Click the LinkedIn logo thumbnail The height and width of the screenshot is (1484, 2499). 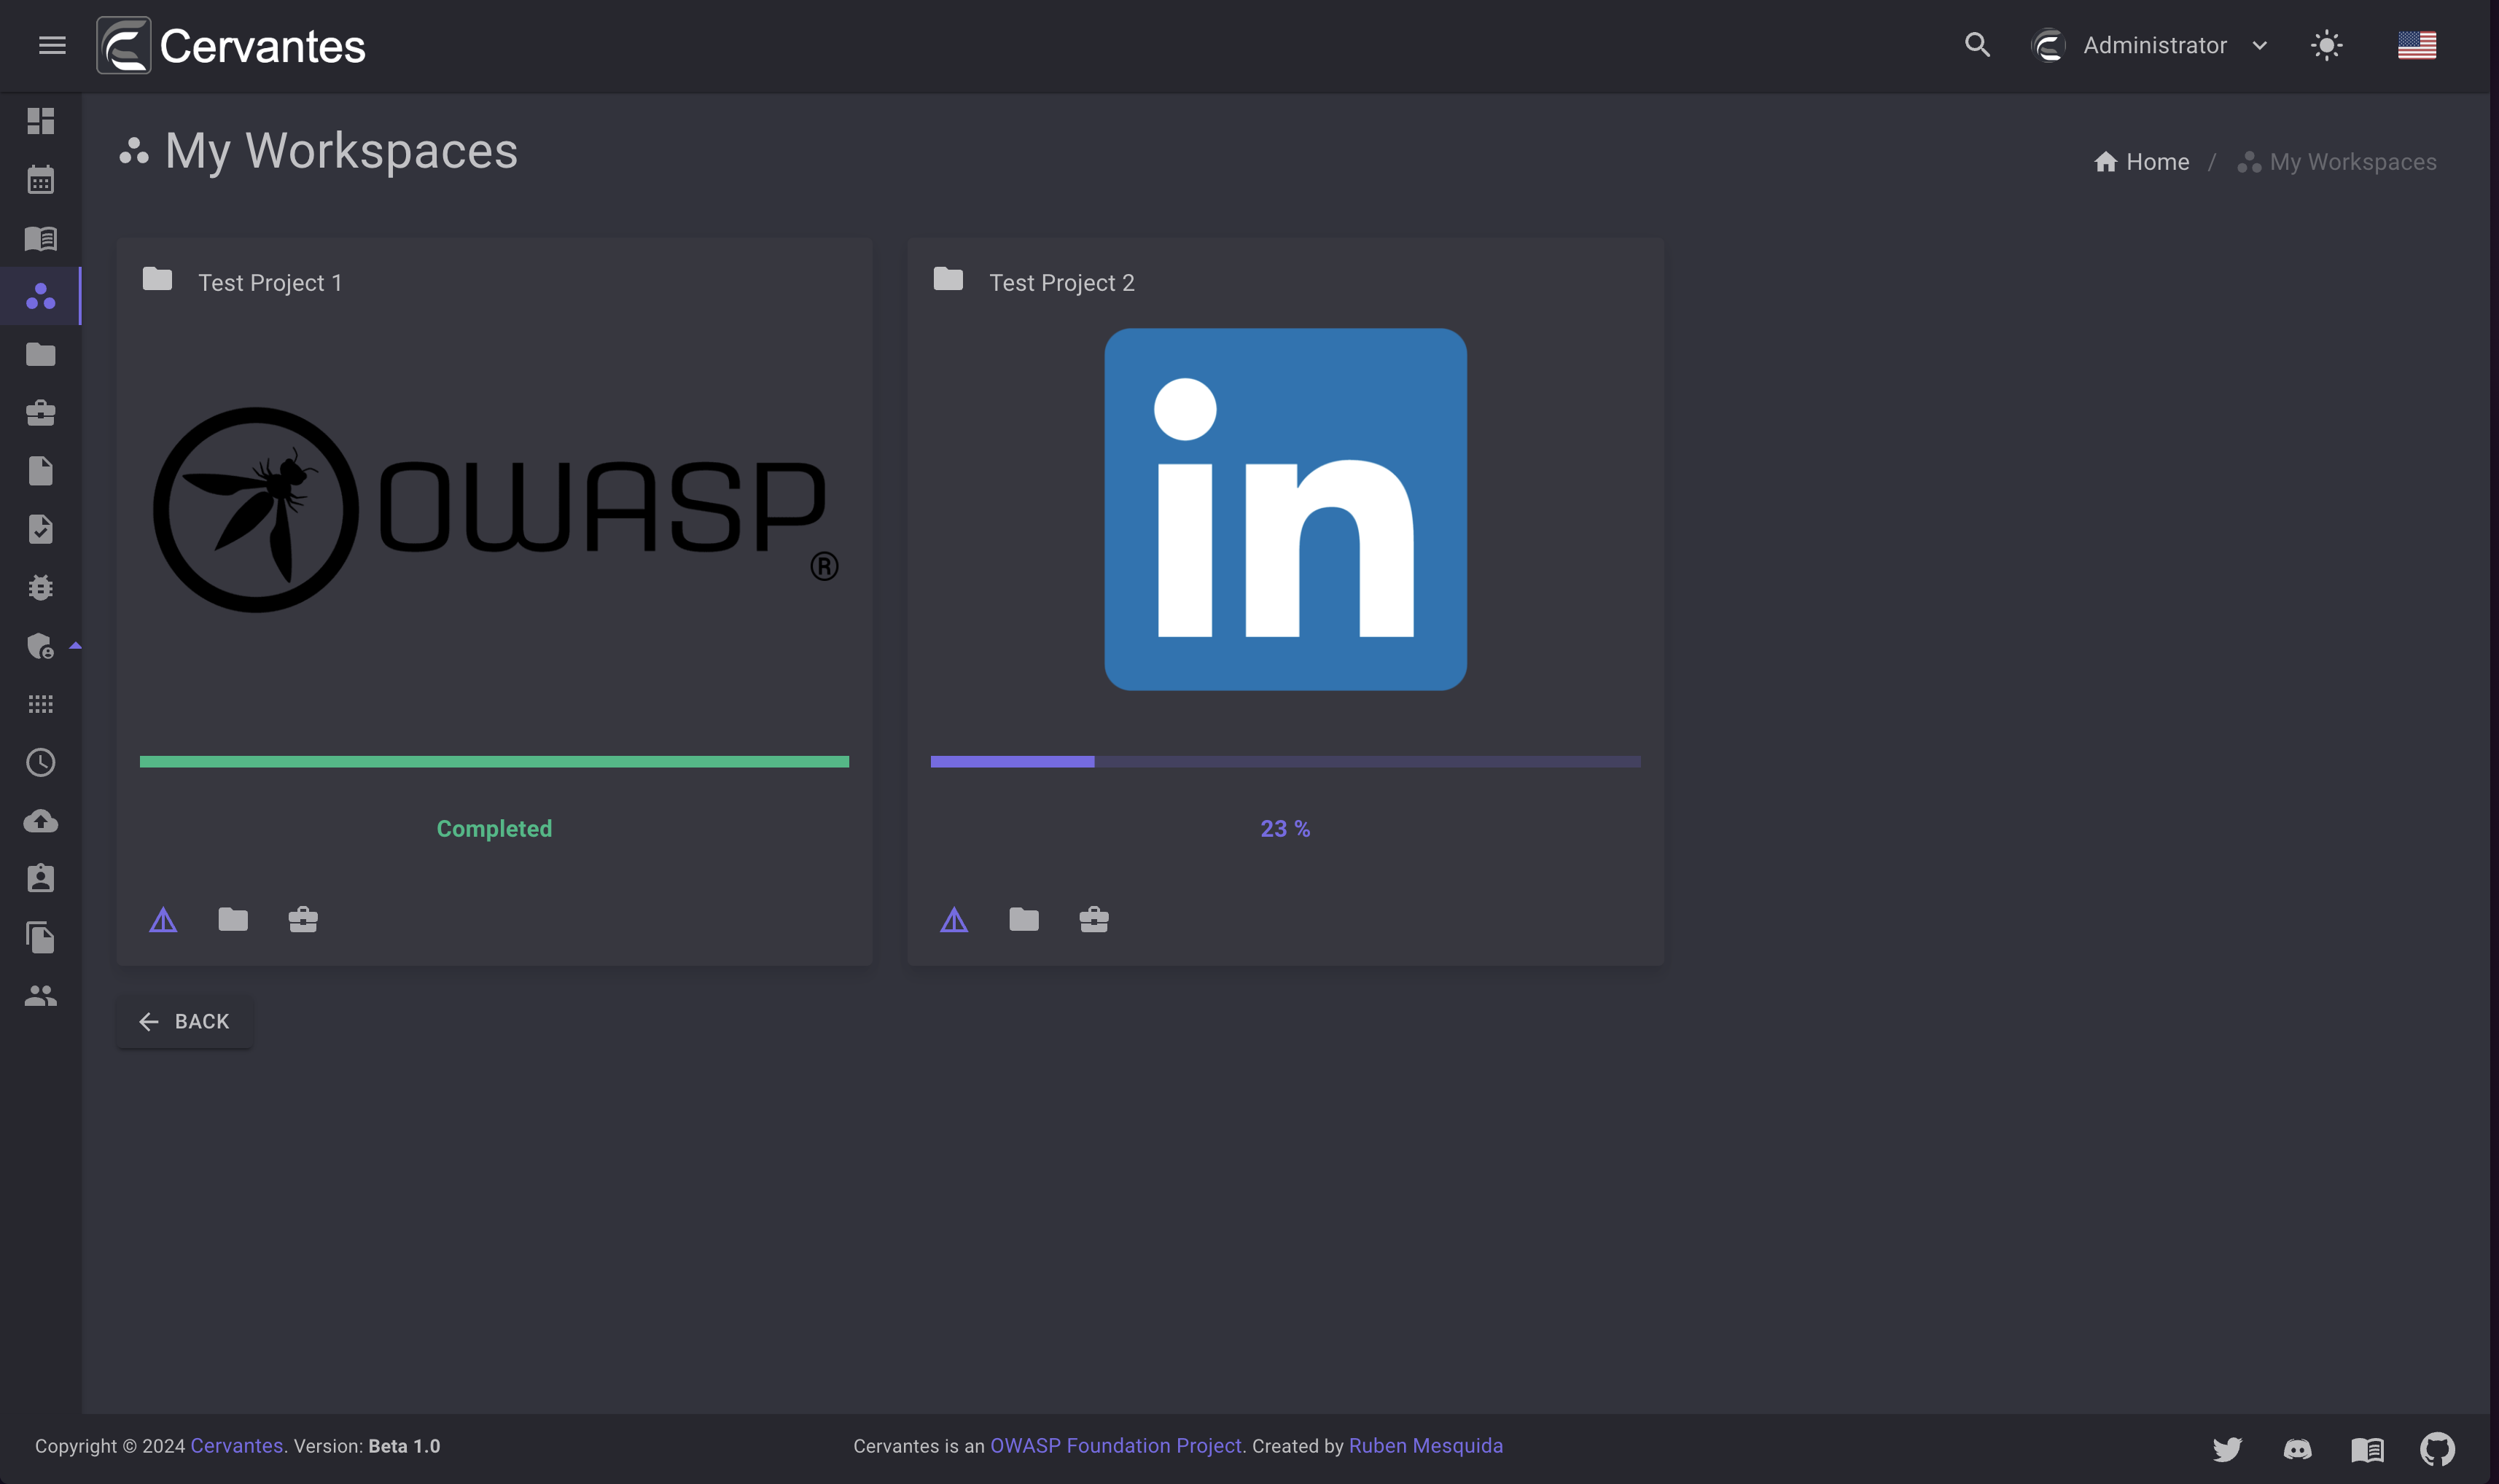point(1285,509)
